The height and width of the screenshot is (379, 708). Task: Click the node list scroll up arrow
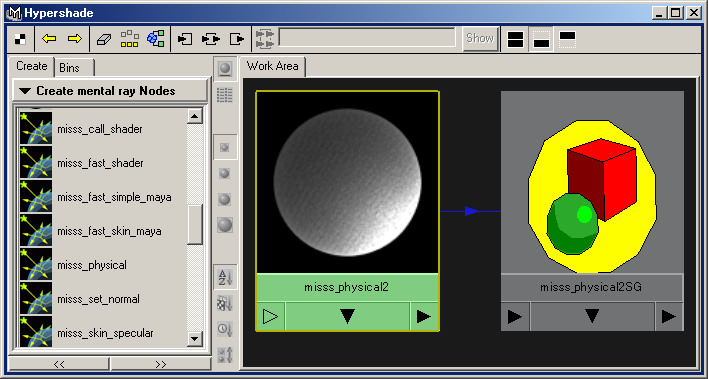[x=195, y=117]
